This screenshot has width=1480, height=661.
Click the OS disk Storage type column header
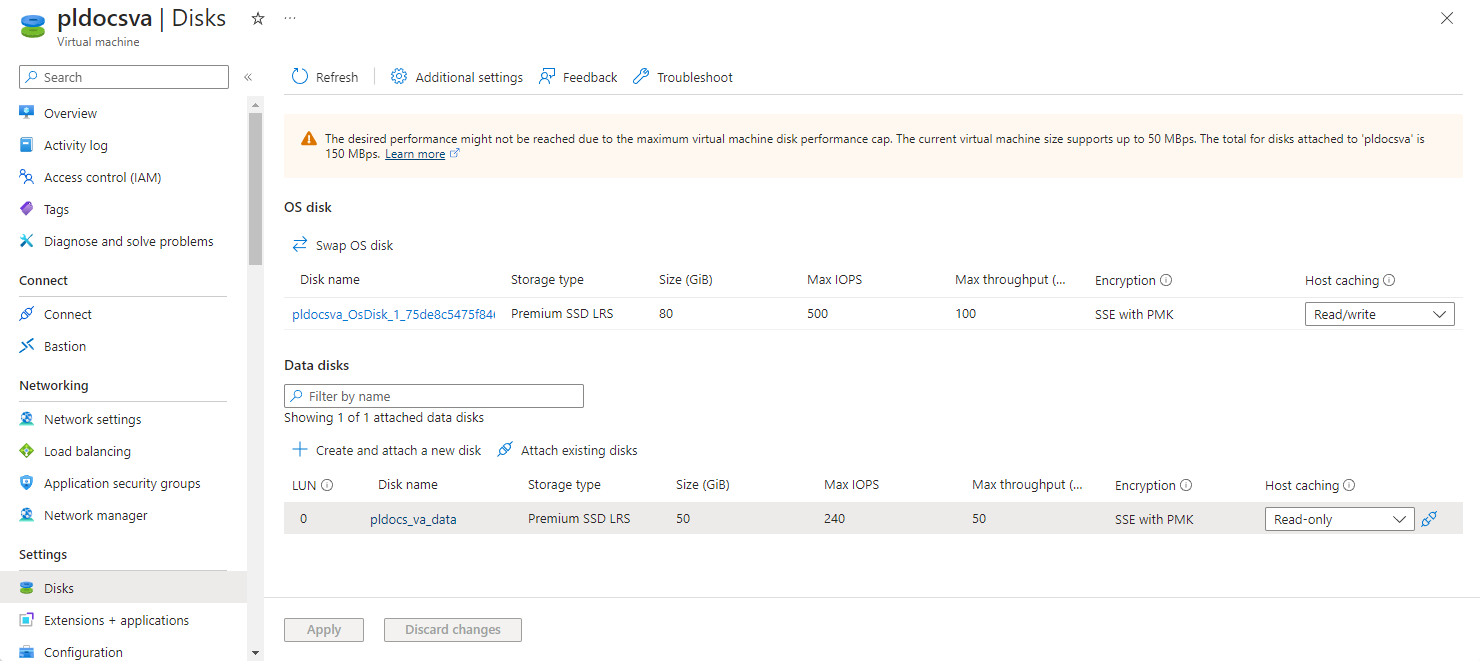547,280
